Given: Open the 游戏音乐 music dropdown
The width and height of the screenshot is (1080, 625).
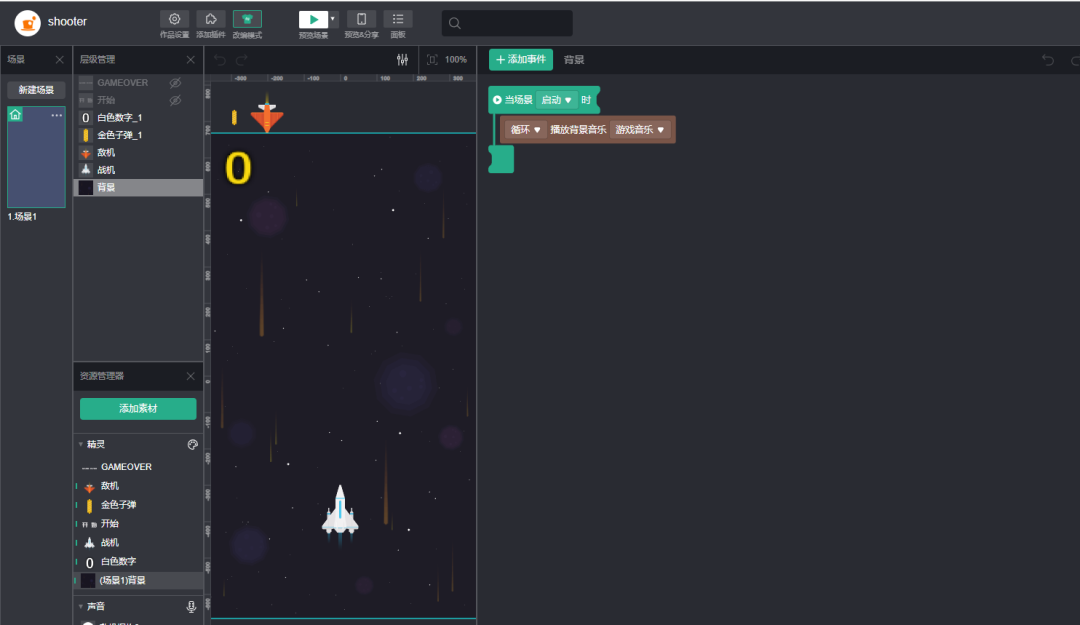Looking at the screenshot, I should (x=640, y=130).
